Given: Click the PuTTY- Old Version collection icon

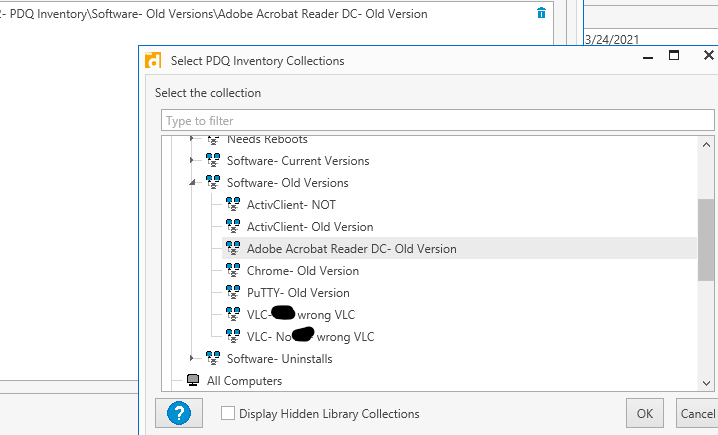Looking at the screenshot, I should pos(233,293).
